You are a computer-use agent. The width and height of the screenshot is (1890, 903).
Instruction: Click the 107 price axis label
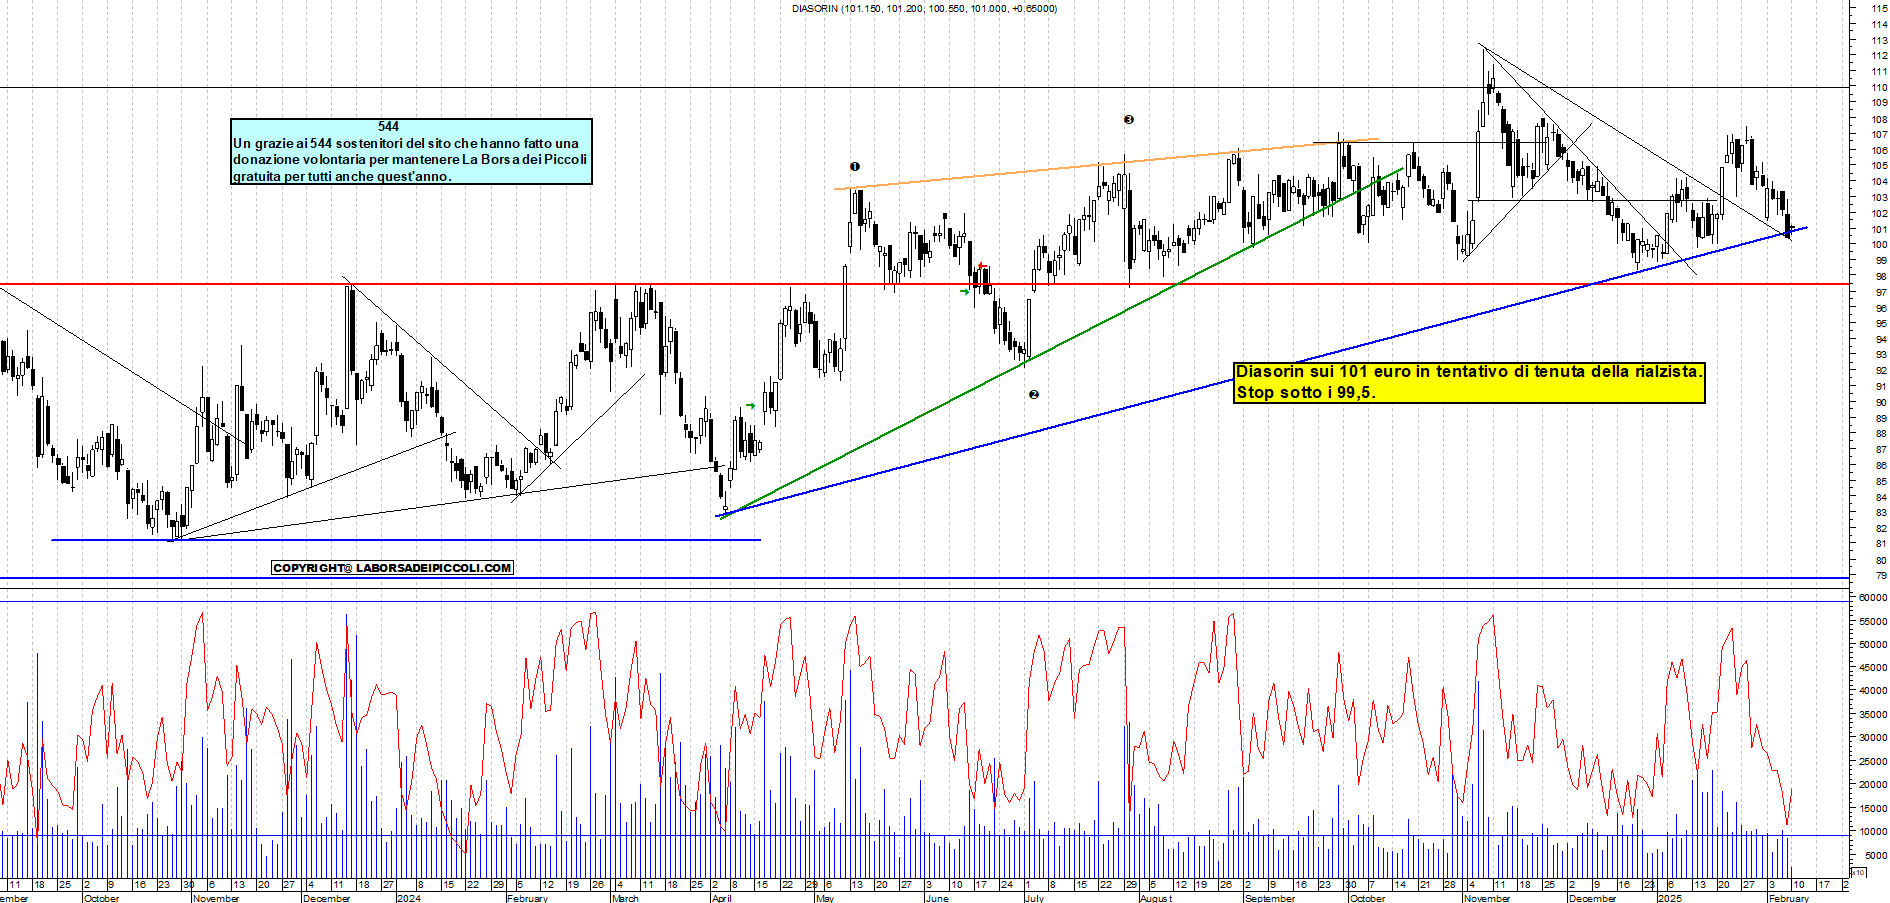tap(1880, 134)
